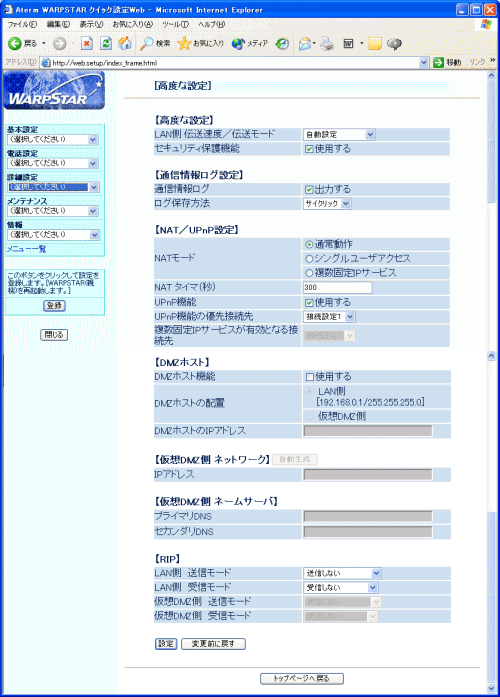The image size is (500, 697).
Task: Open the お気に入り(A) menu
Action: pyautogui.click(x=132, y=24)
